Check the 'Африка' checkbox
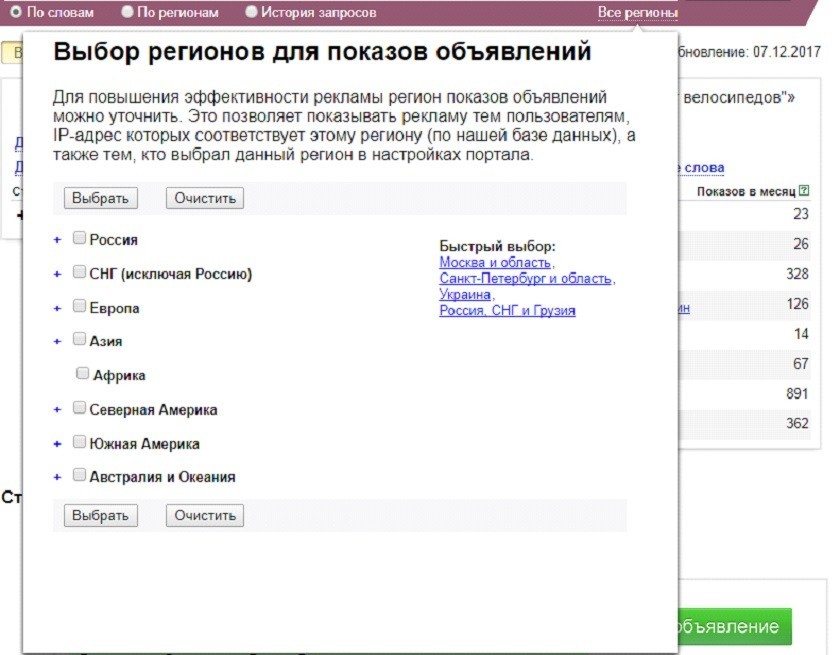Viewport: 840px width, 655px height. tap(82, 373)
